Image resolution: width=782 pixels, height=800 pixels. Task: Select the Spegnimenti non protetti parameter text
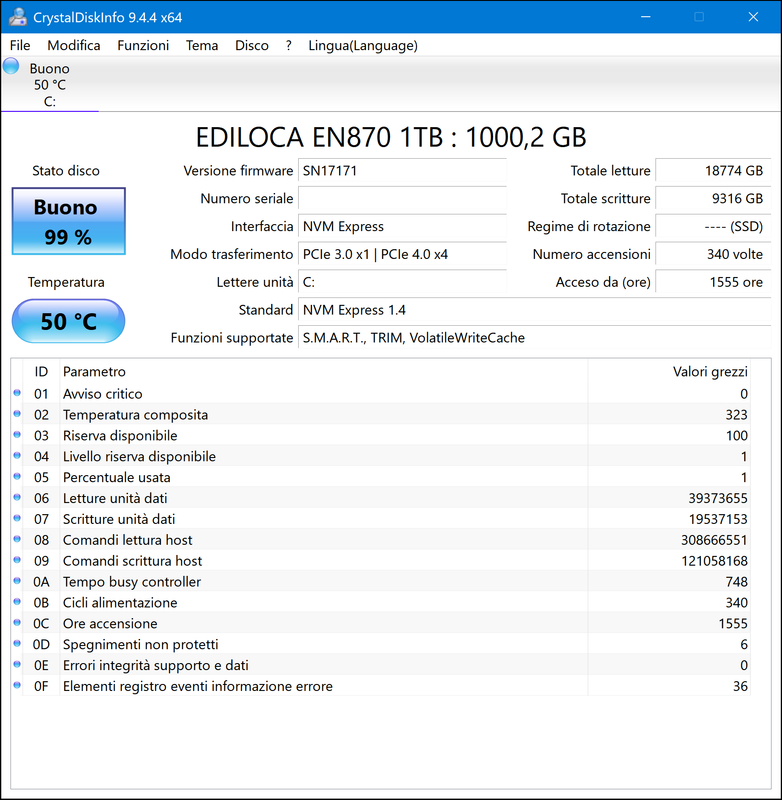click(x=140, y=645)
